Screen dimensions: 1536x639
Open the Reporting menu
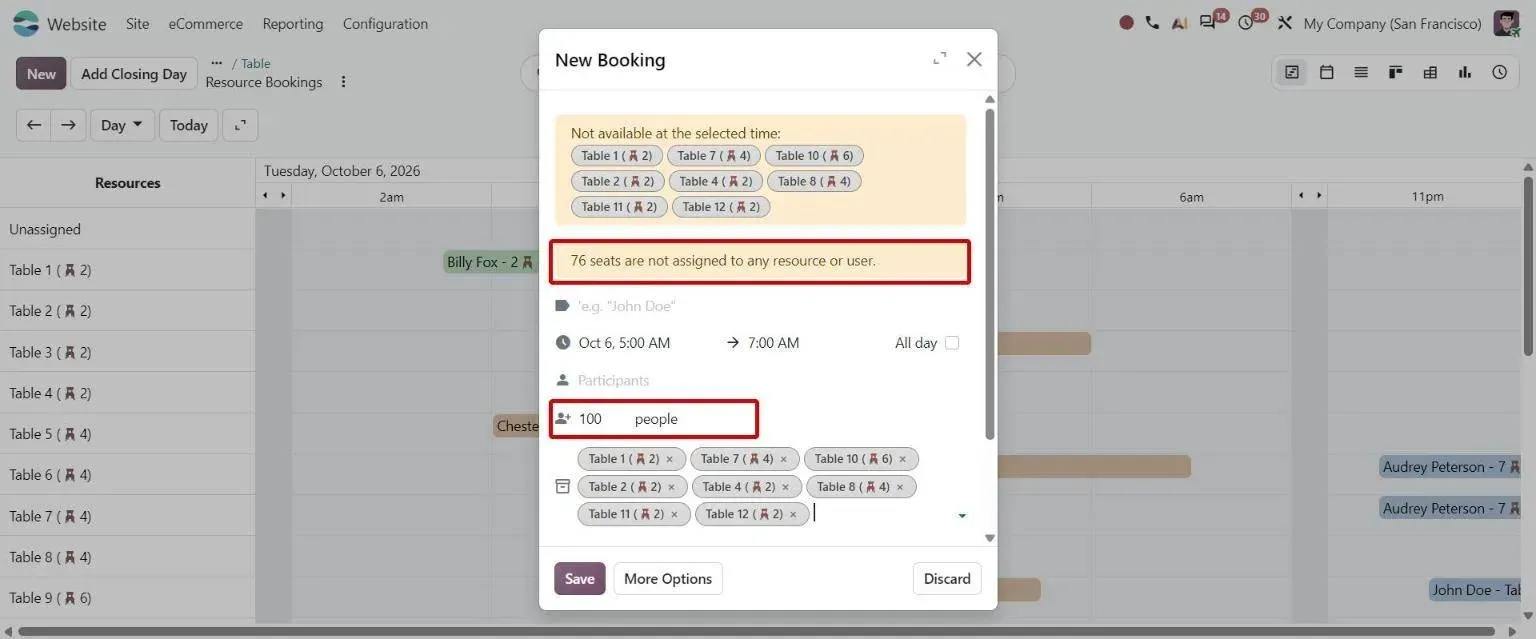(293, 23)
